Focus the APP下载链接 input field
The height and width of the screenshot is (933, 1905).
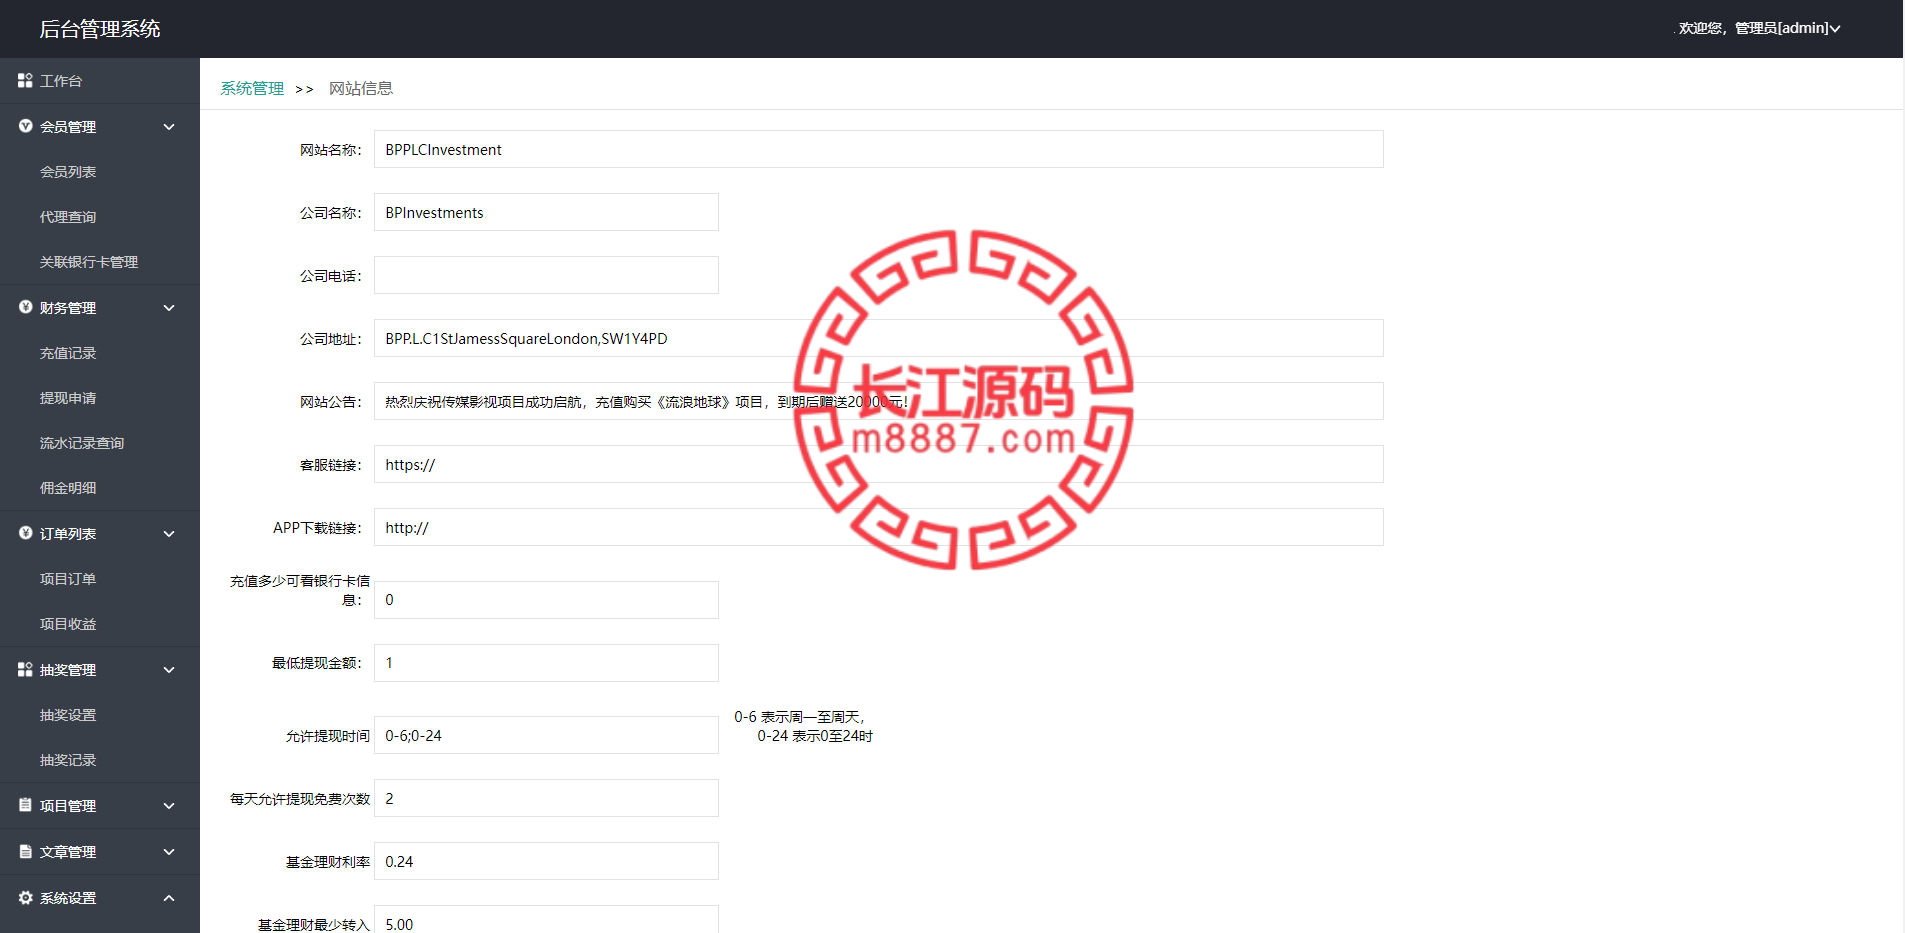(879, 527)
